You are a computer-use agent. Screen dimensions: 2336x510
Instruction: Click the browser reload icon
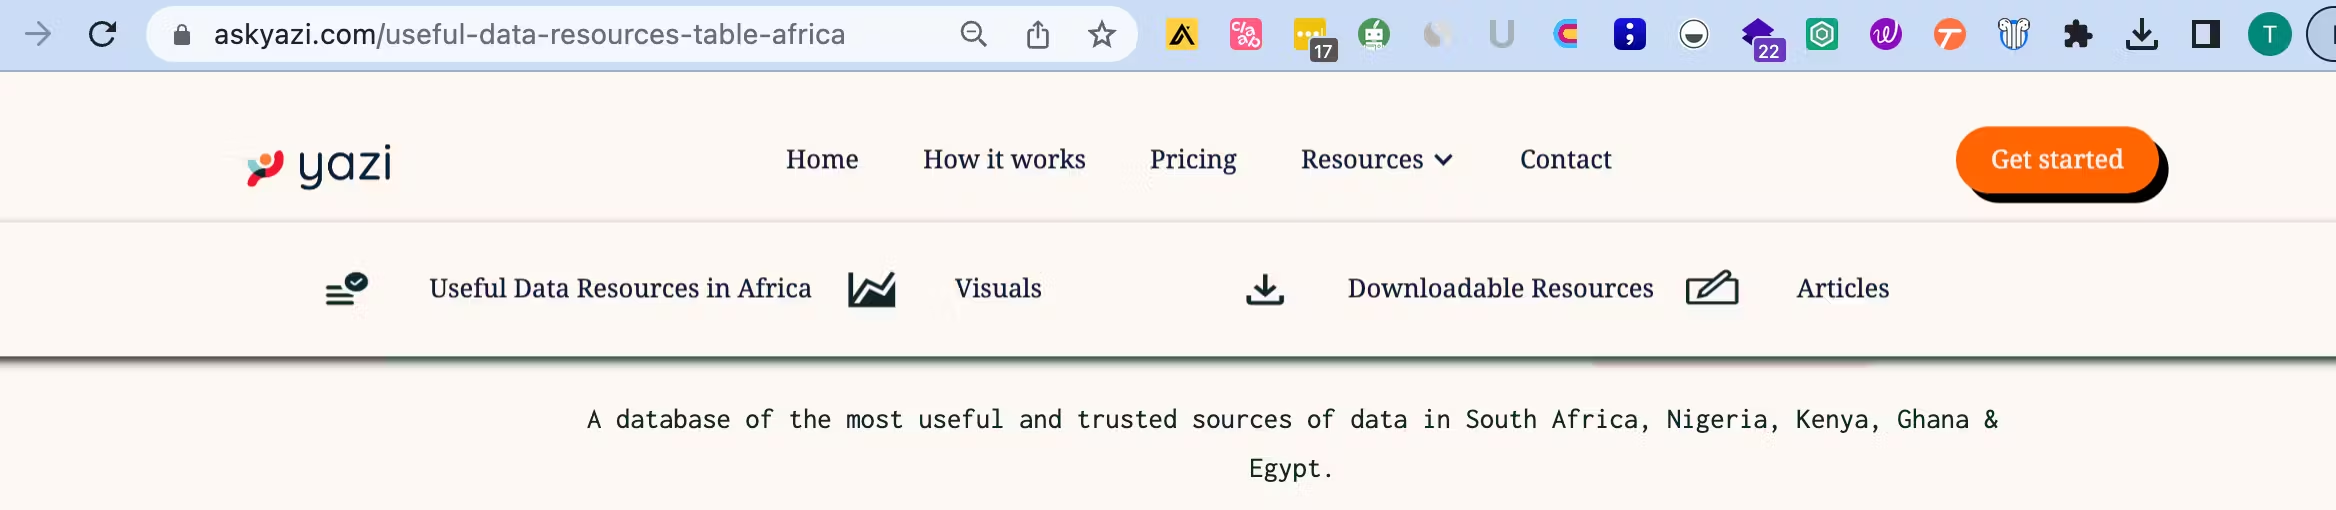(x=102, y=35)
